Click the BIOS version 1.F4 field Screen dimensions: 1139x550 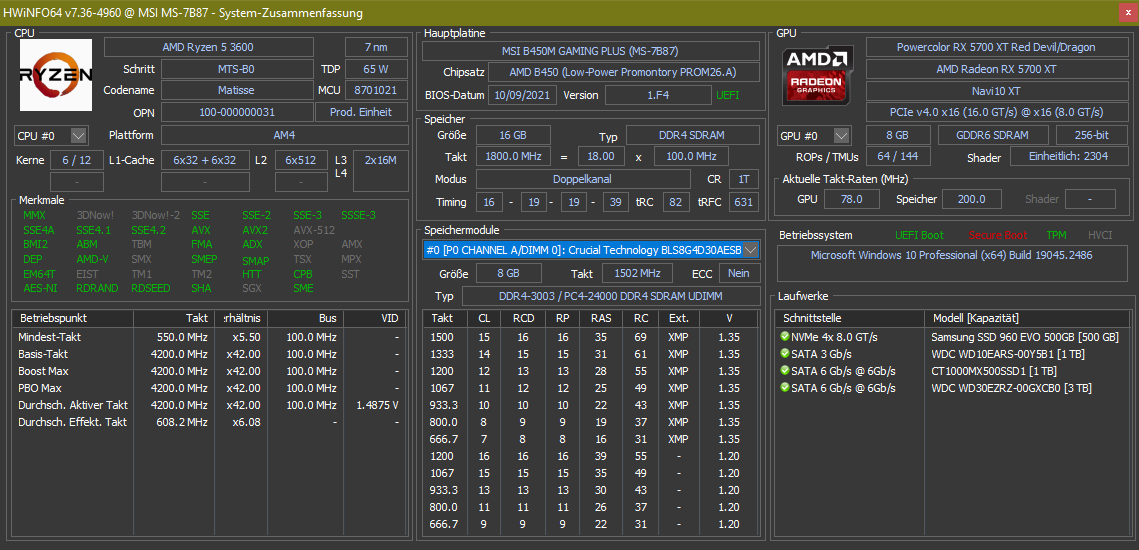coord(658,95)
